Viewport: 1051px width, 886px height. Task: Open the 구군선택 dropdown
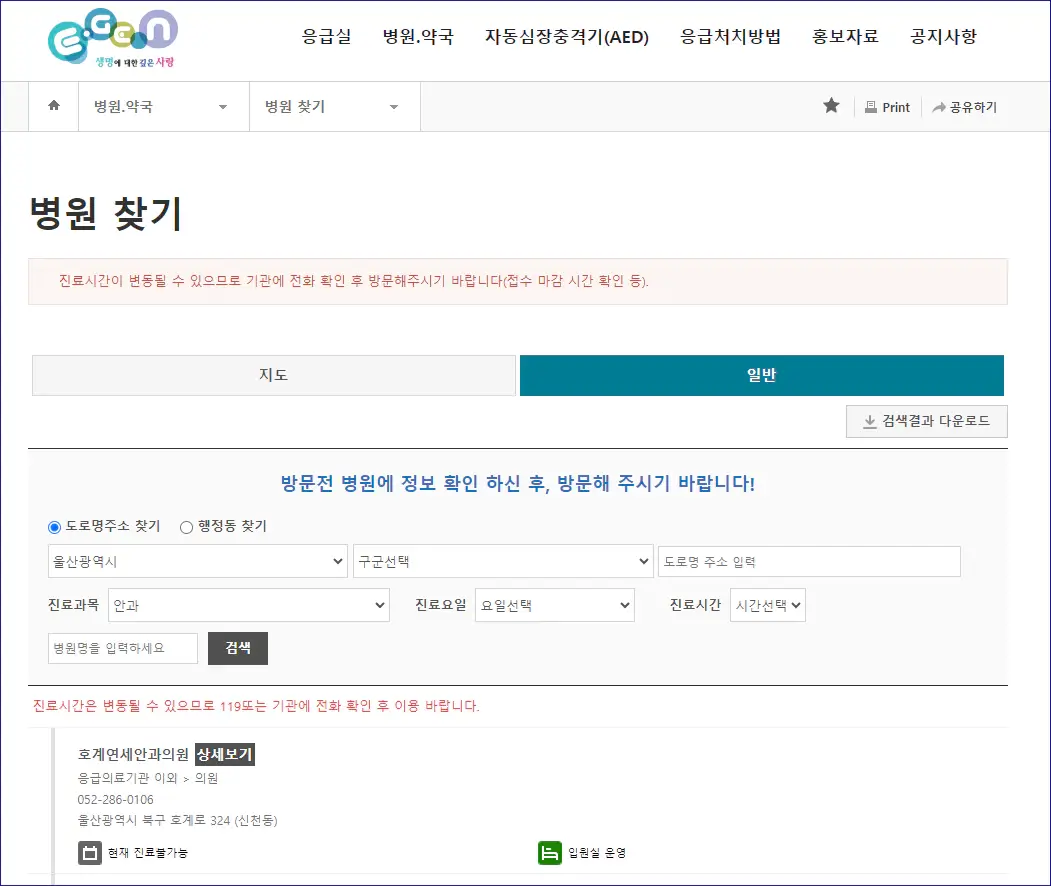point(503,561)
